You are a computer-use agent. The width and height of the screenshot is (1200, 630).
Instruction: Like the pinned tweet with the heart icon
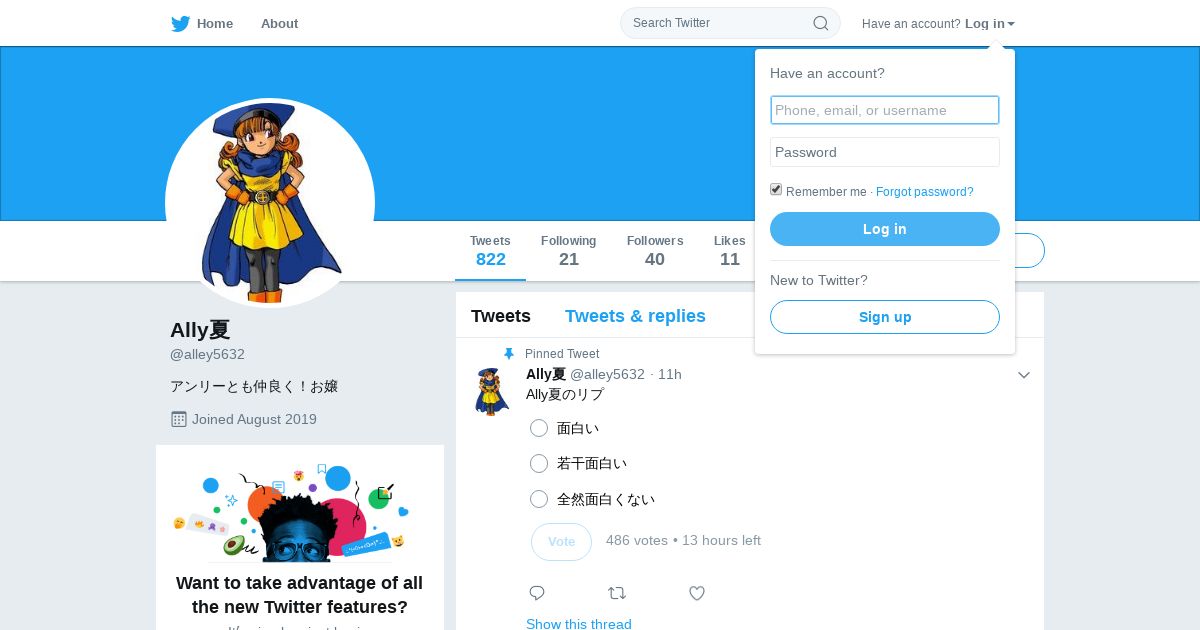click(697, 593)
